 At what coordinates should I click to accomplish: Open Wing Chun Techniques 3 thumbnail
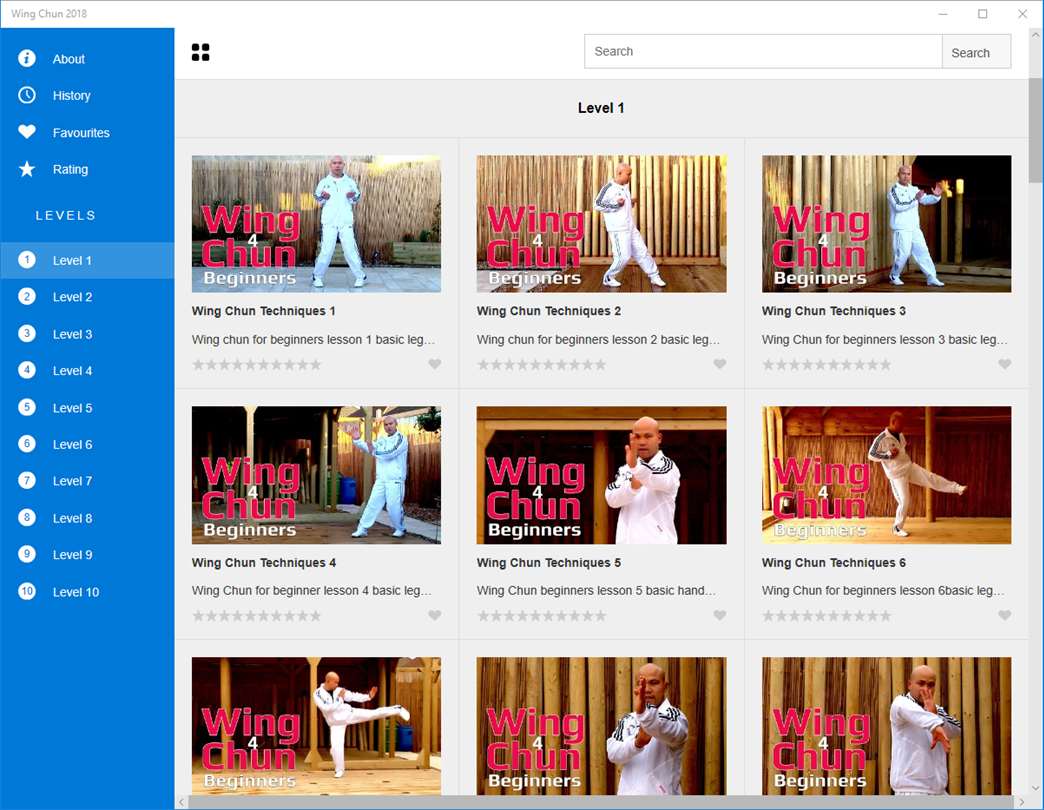[886, 224]
